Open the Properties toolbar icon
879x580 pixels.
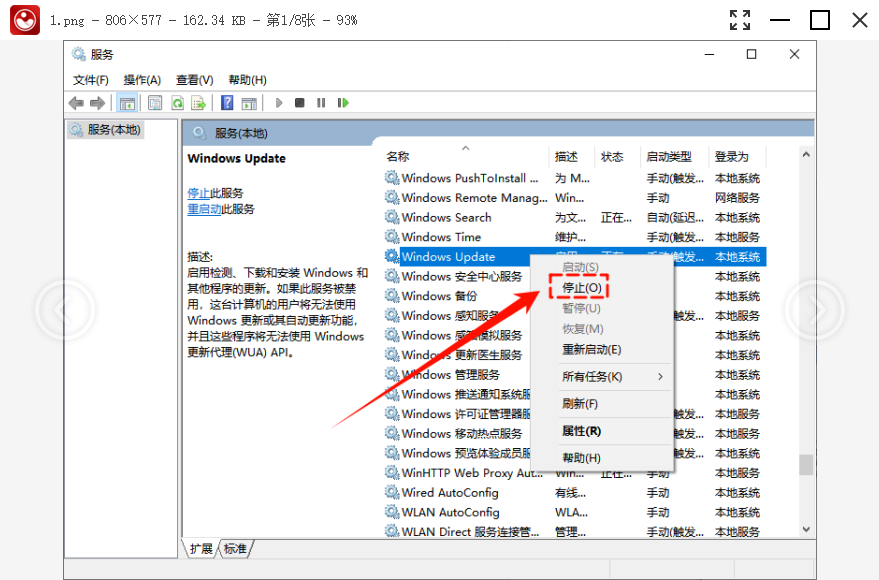(155, 103)
